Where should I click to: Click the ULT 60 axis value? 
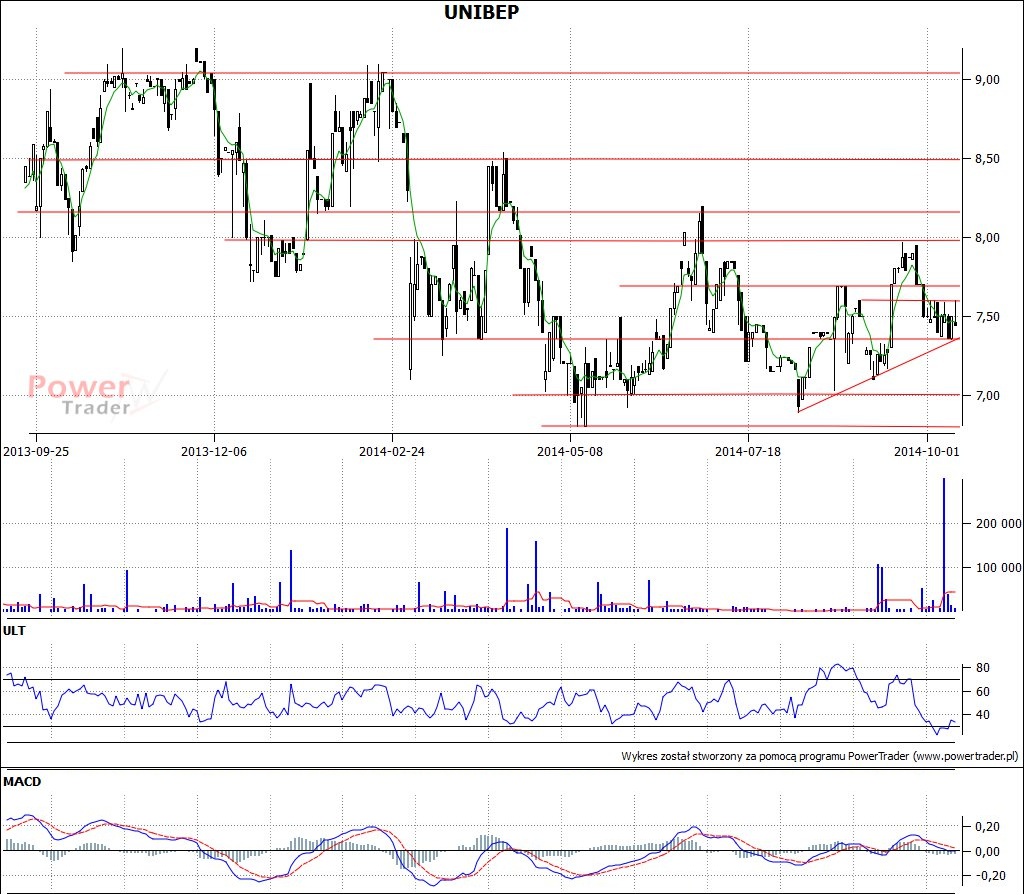point(982,691)
